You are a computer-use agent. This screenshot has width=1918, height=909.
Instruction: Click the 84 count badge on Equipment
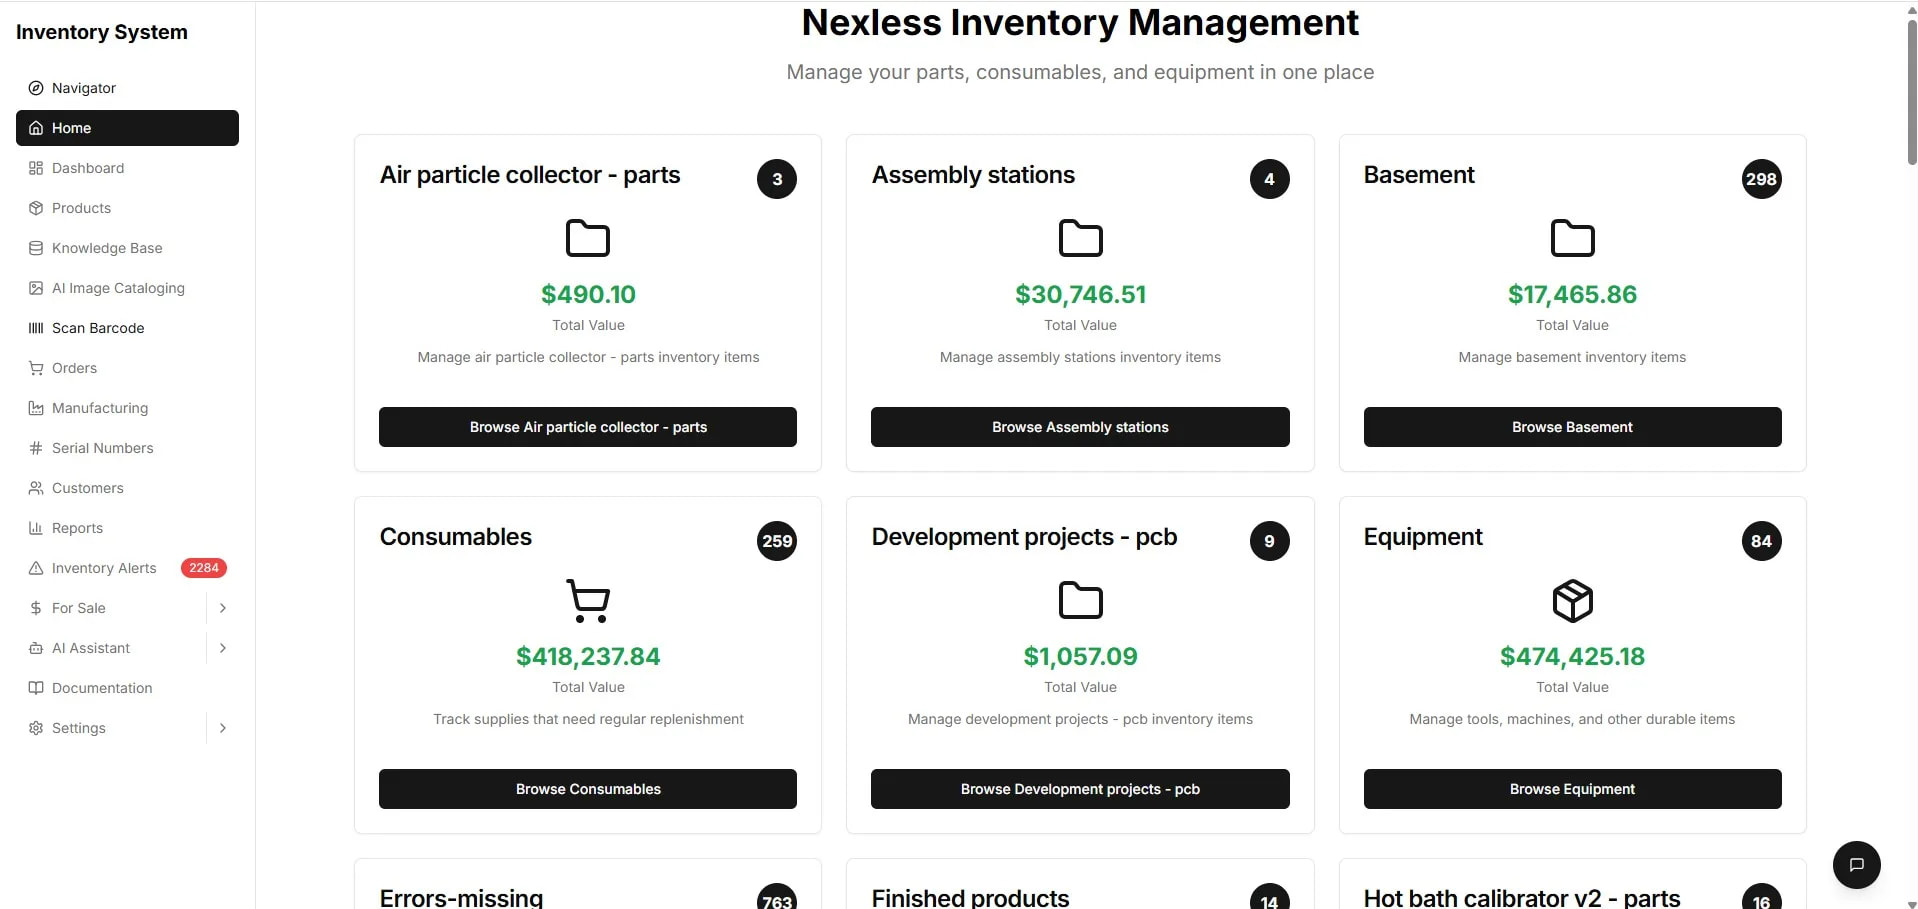(x=1761, y=541)
